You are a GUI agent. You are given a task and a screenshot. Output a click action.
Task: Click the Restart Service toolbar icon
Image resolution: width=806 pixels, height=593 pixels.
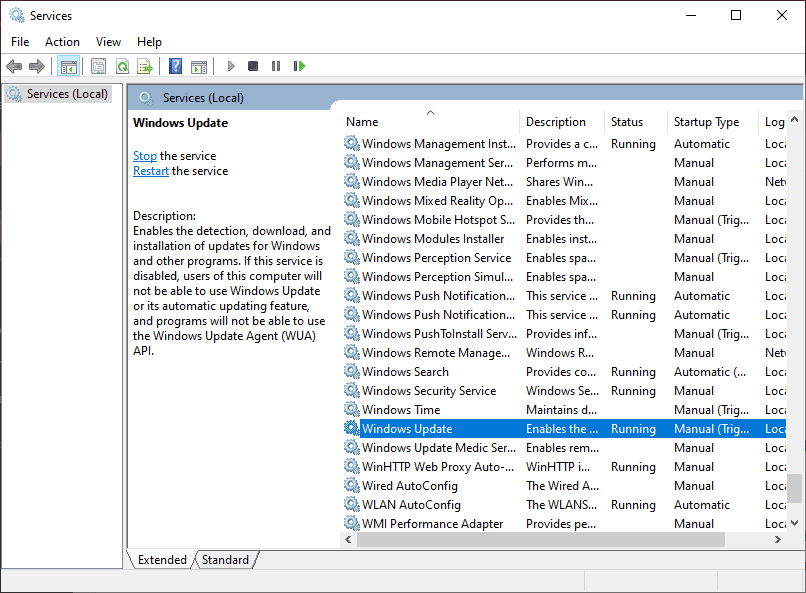tap(299, 66)
